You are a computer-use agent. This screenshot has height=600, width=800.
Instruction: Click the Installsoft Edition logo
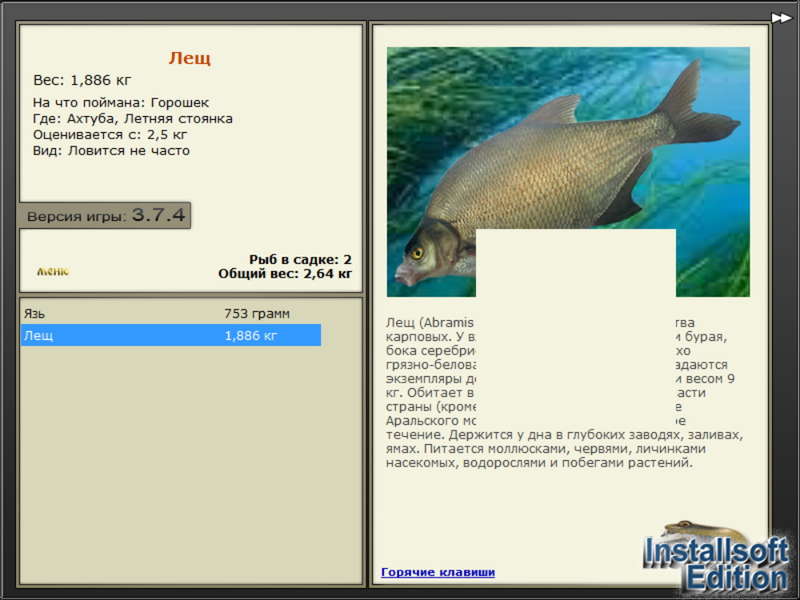click(716, 564)
